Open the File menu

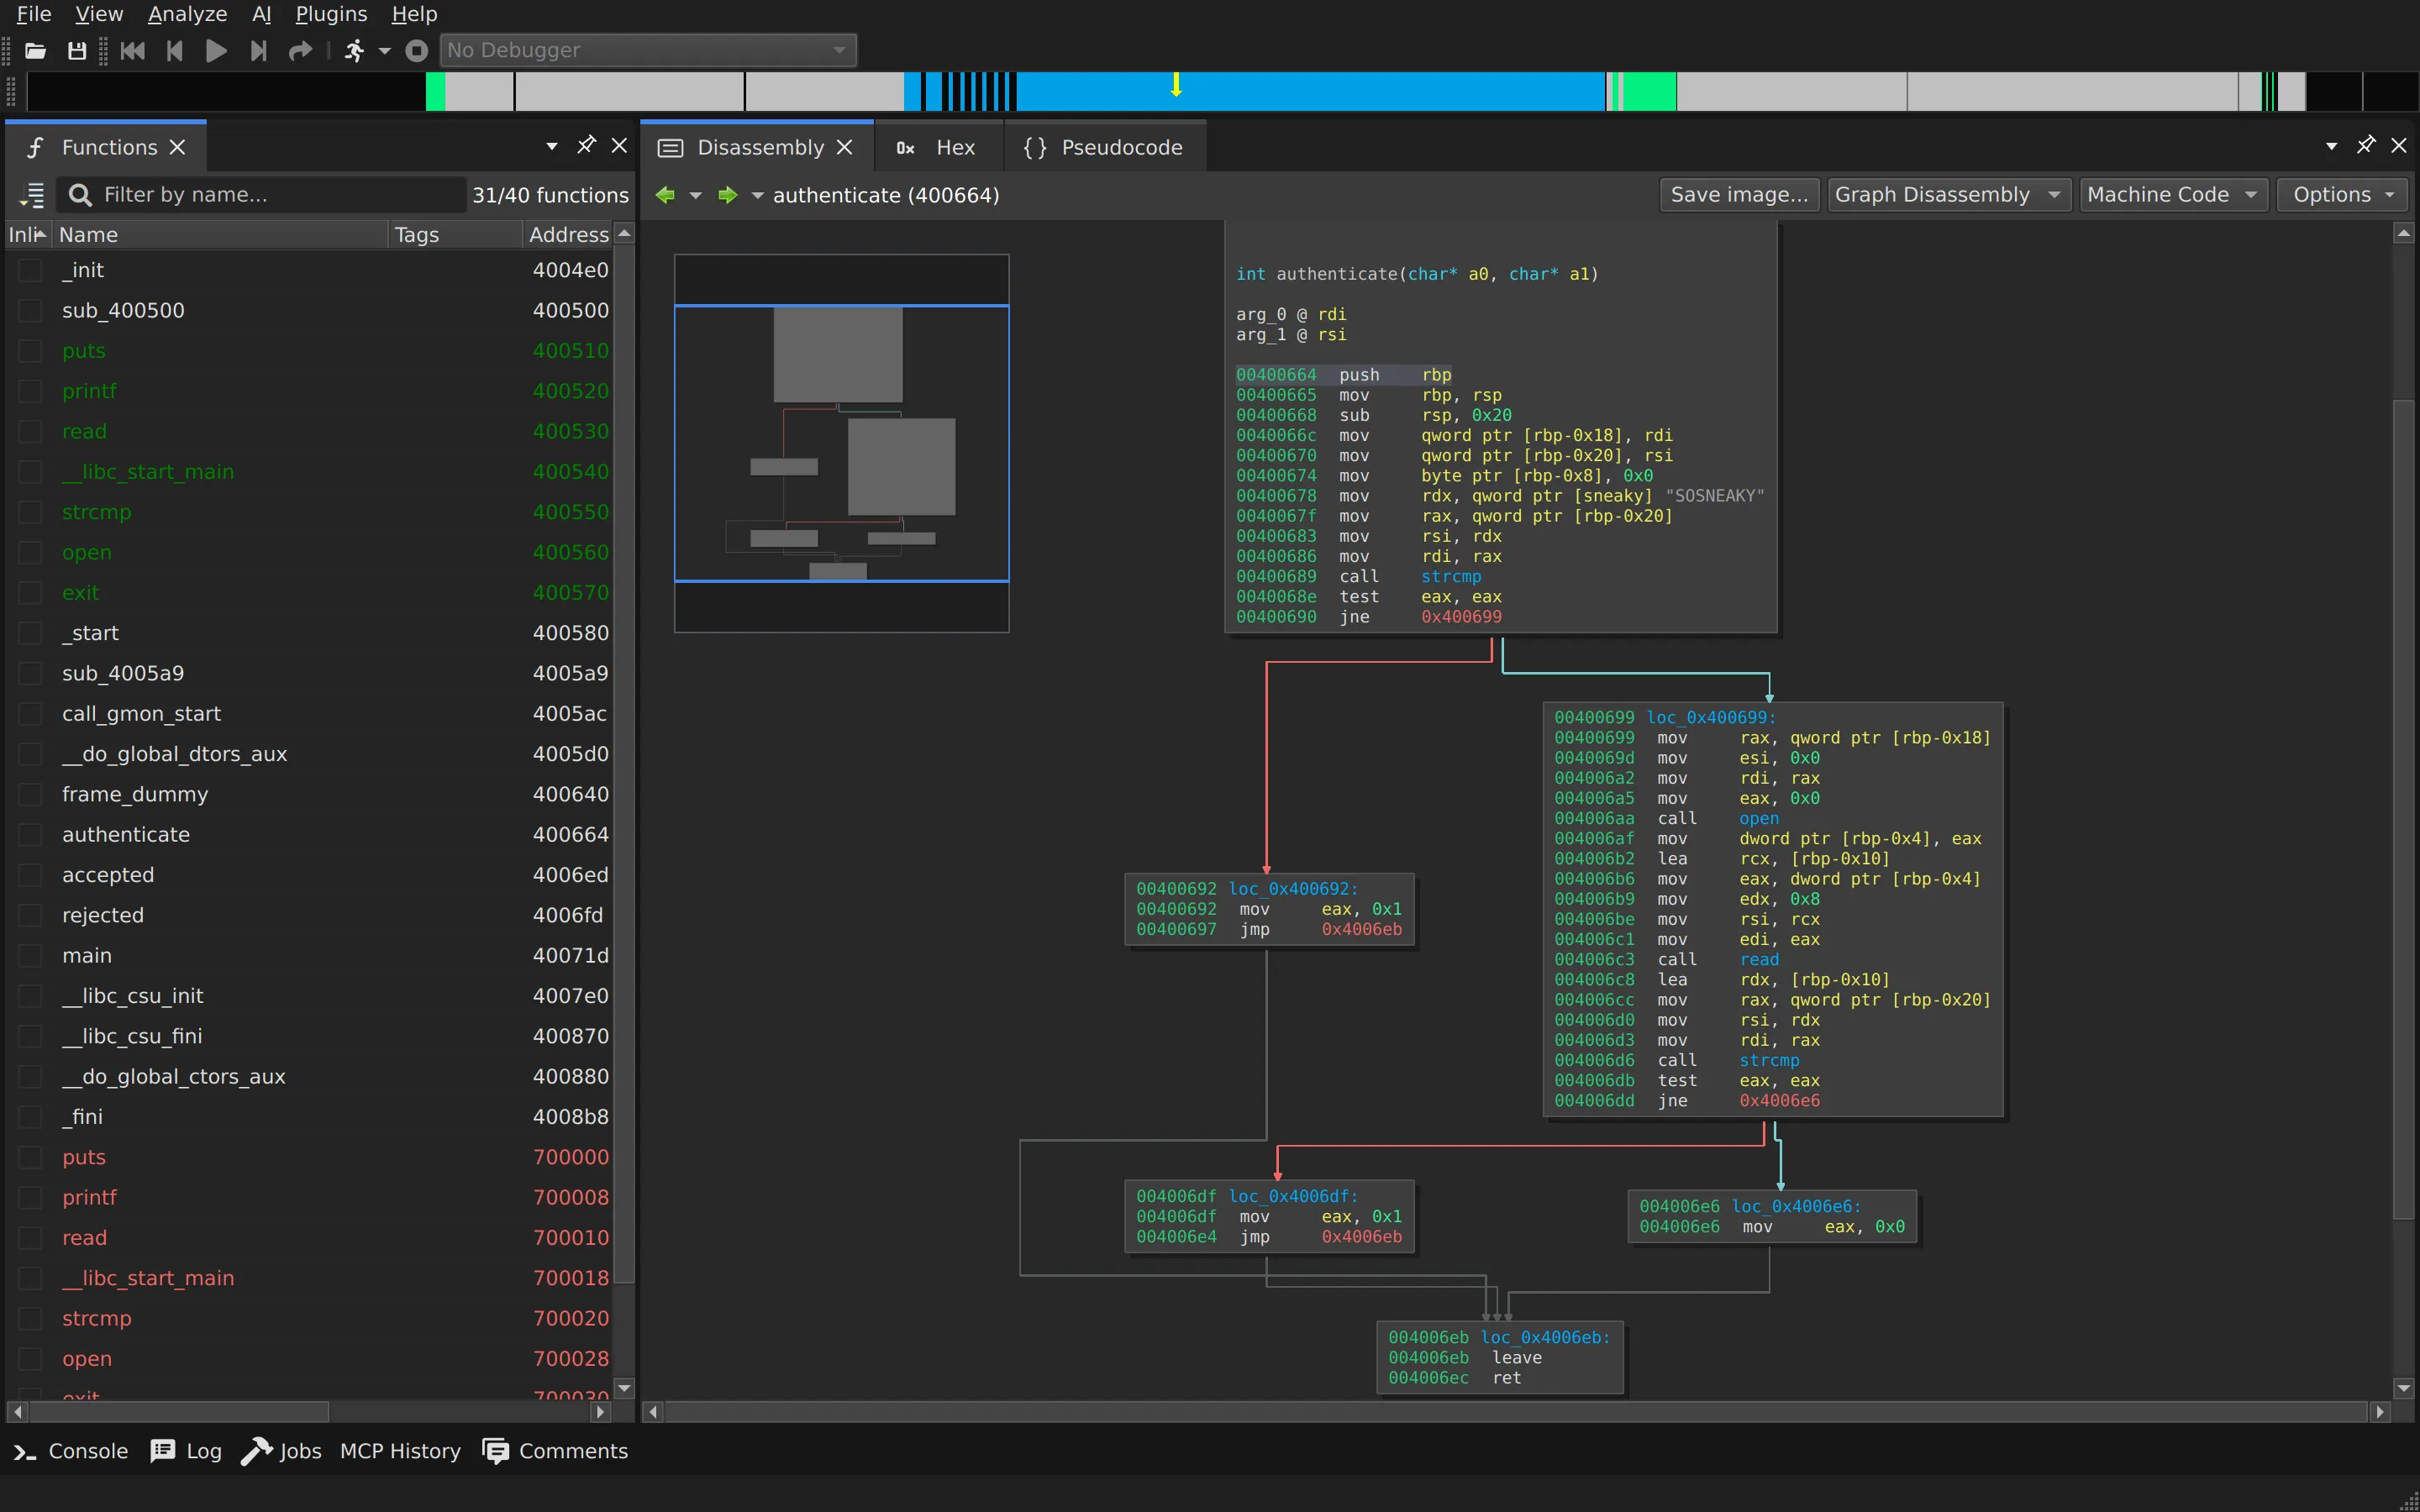coord(34,14)
